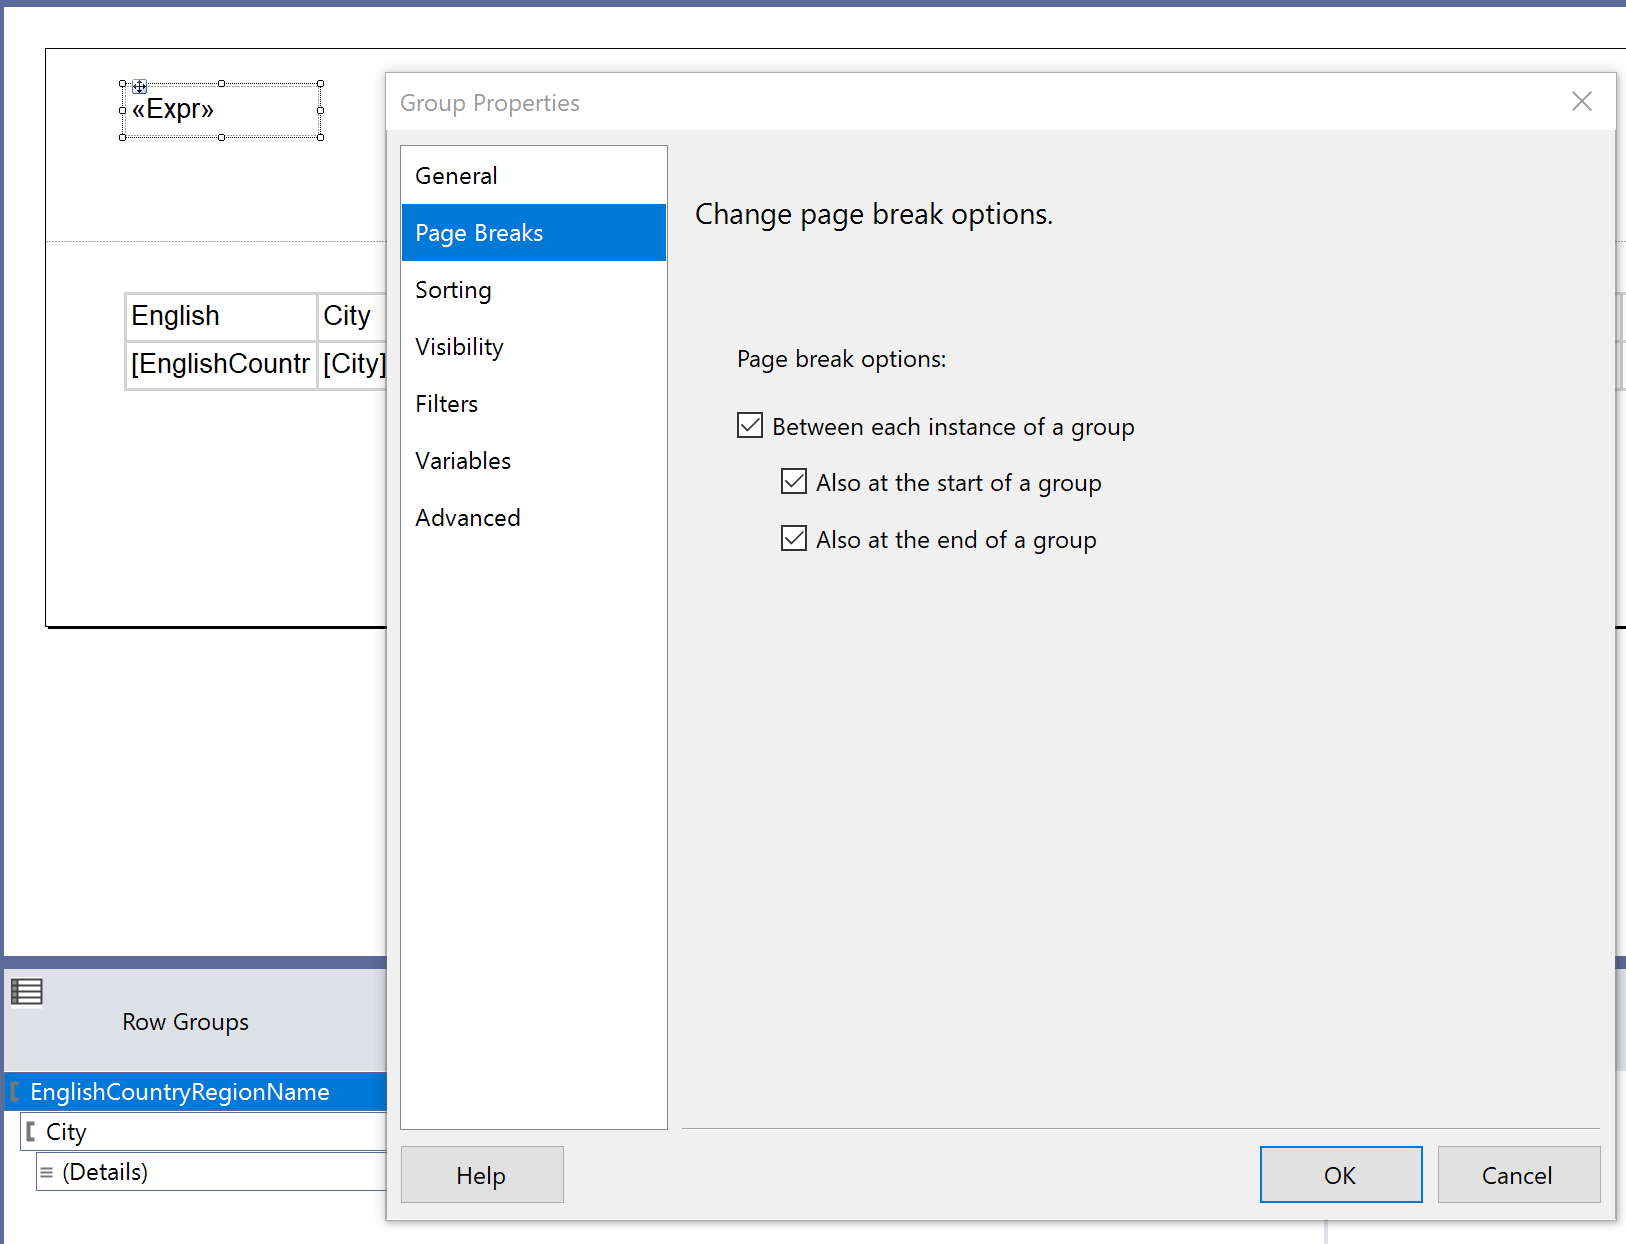1626x1244 pixels.
Task: Go to the Filters page
Action: 534,404
